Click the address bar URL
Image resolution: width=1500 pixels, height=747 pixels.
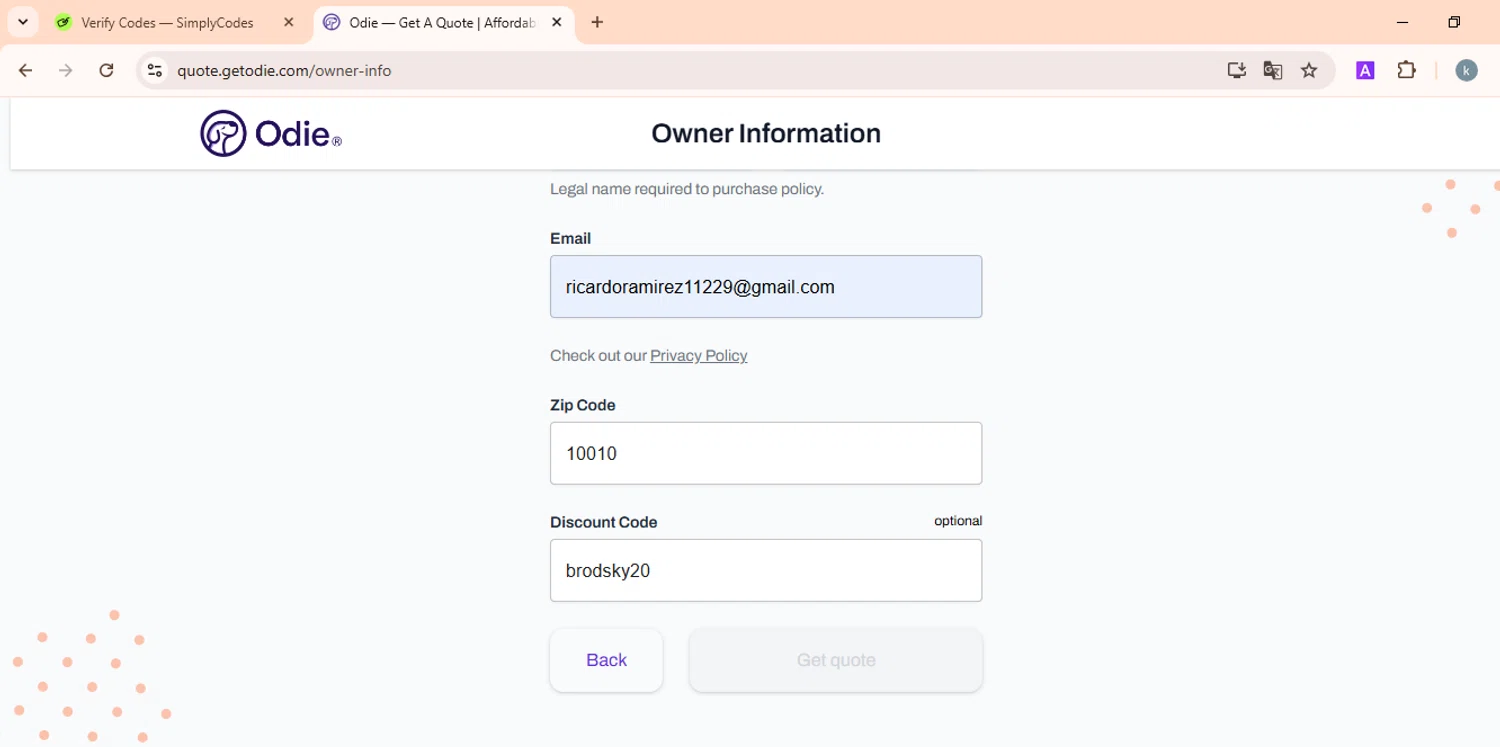pos(284,70)
